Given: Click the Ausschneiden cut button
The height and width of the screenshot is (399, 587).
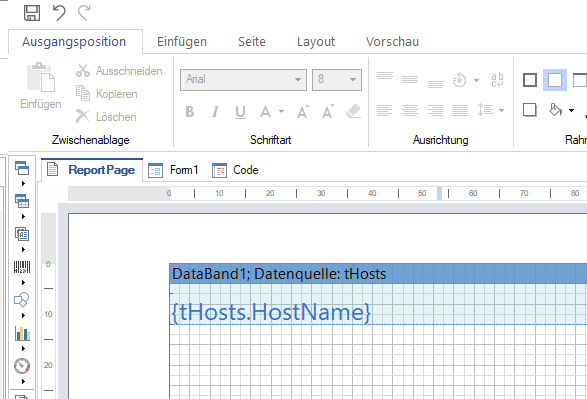Looking at the screenshot, I should 119,71.
